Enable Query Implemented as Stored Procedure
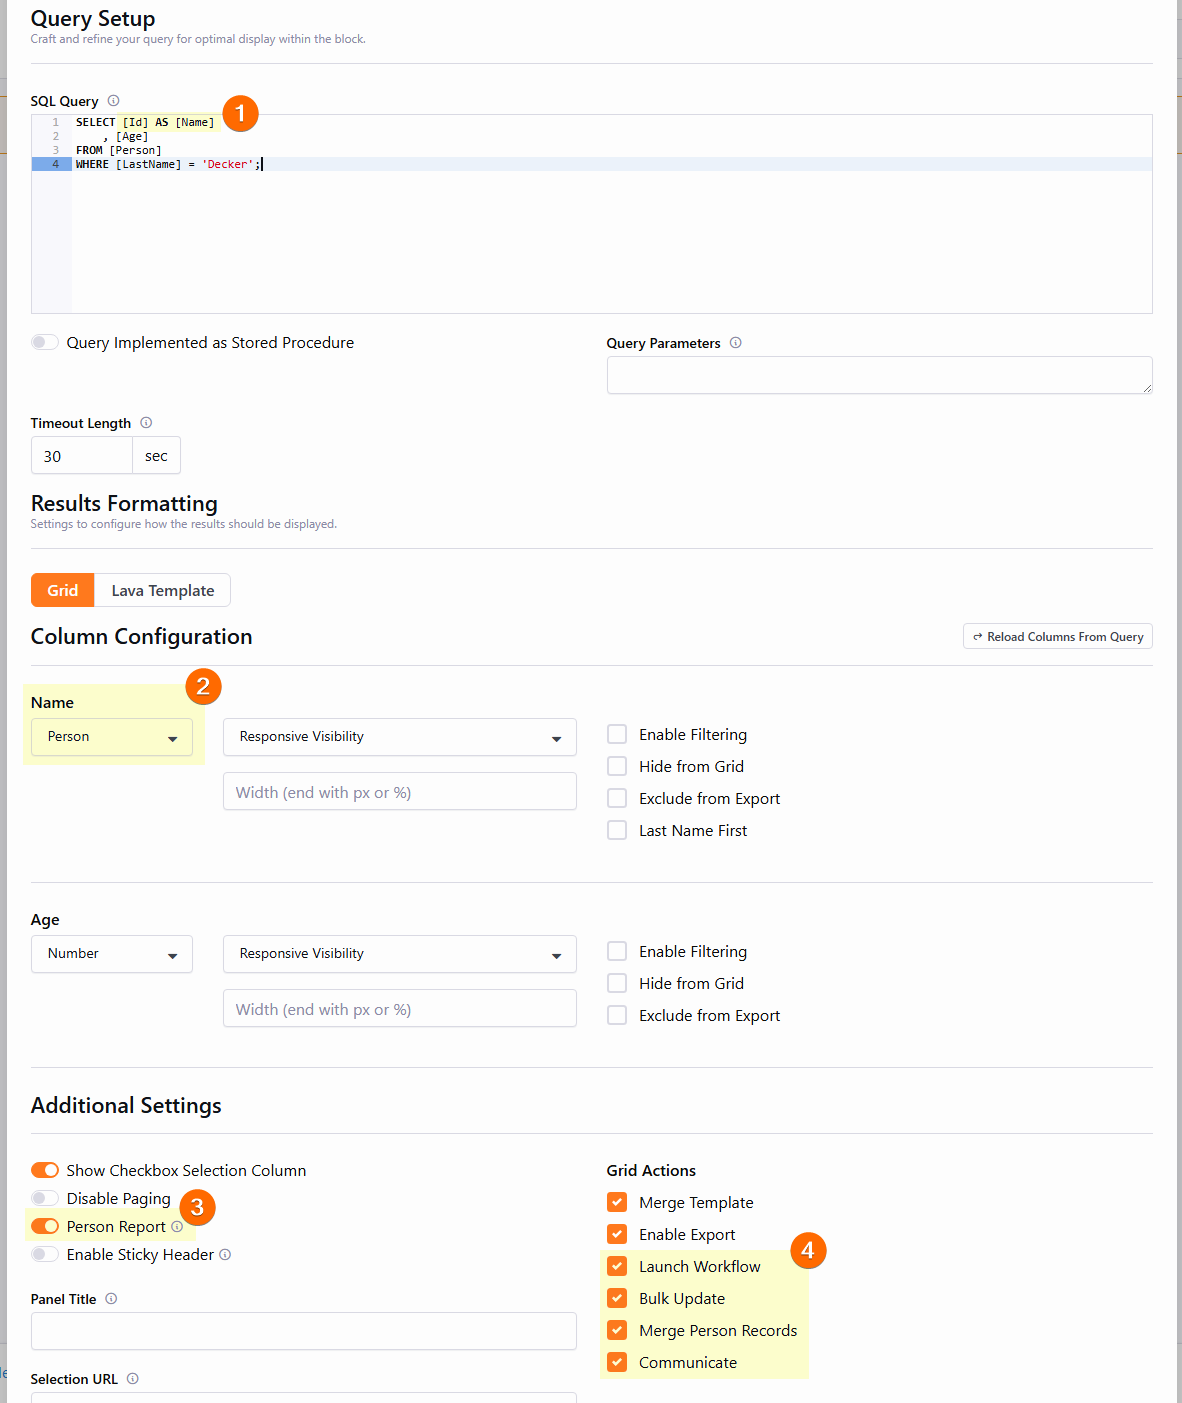Screen dimensions: 1182x1403 [44, 341]
